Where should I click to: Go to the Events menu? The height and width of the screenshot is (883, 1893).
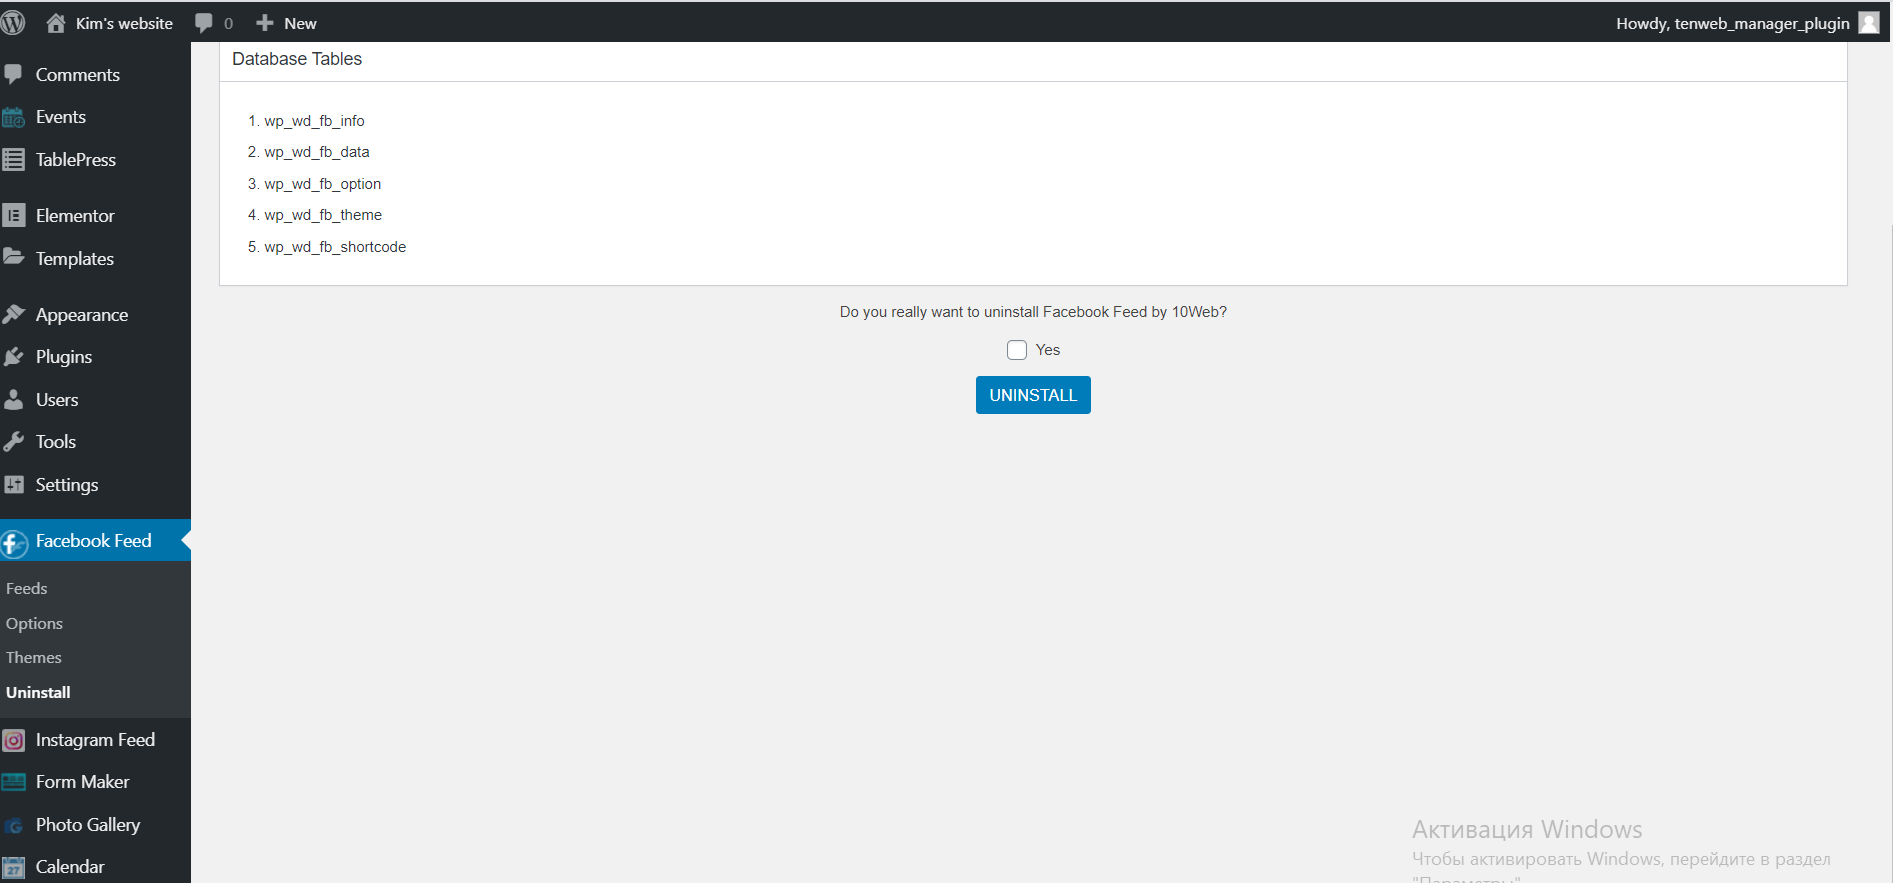pos(61,117)
